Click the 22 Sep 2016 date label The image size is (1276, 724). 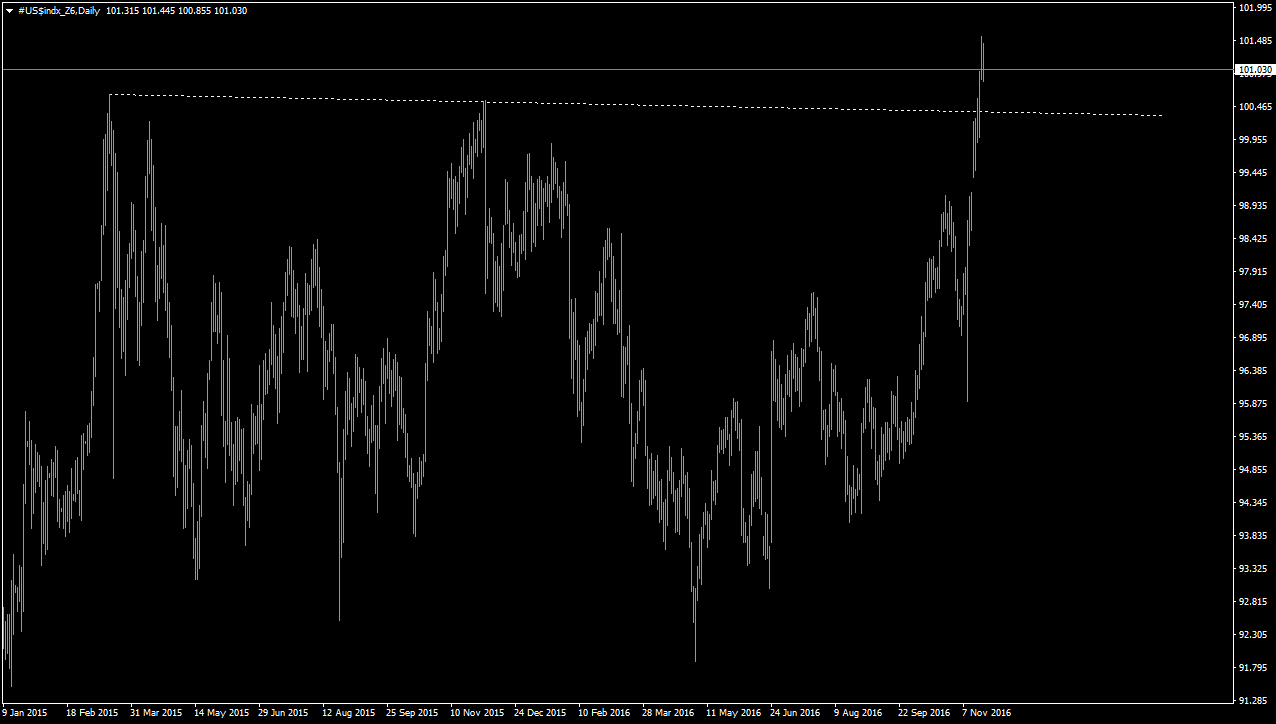pos(924,713)
